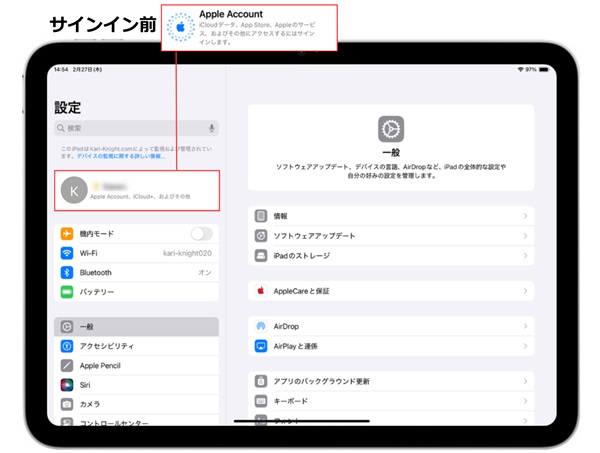Tap the large General gear icon in header
This screenshot has height=453, width=600.
[391, 129]
